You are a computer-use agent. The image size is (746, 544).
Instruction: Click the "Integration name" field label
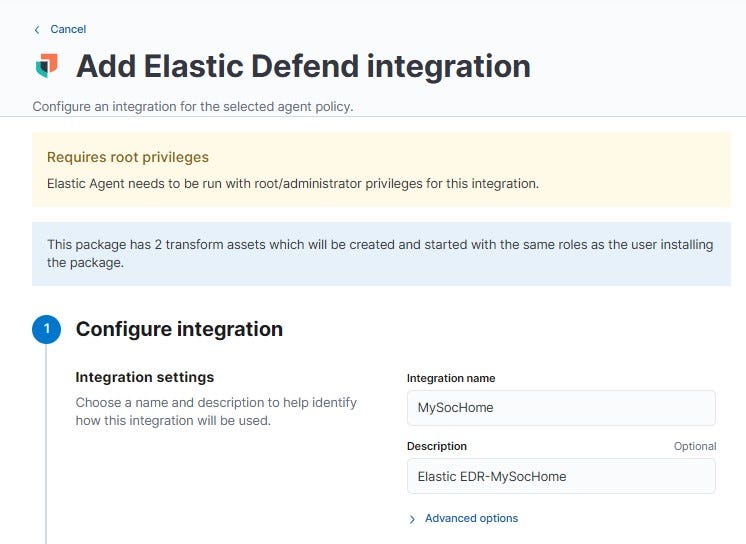click(451, 378)
